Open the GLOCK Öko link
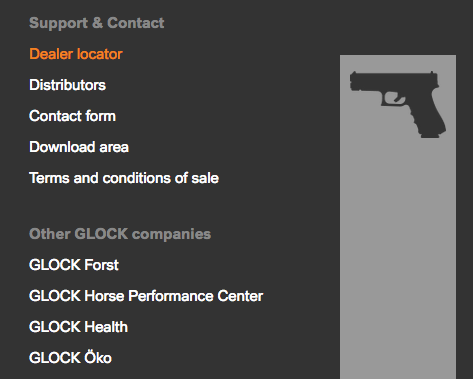Viewport: 473px width, 379px height. (x=70, y=358)
